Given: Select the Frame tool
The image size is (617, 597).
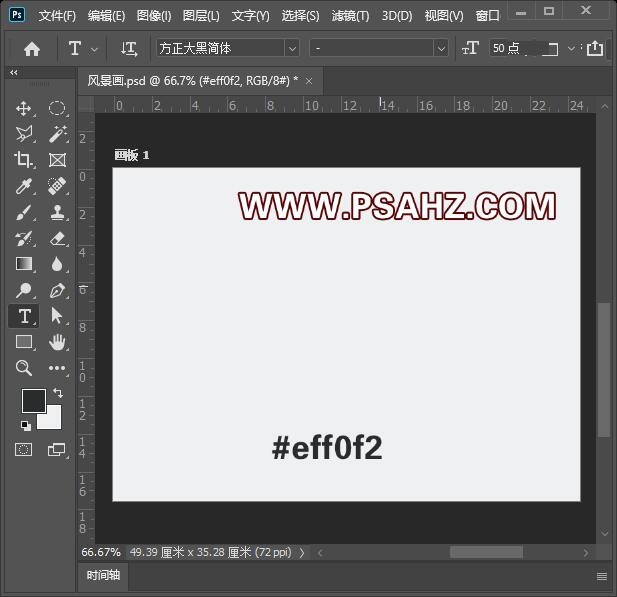Looking at the screenshot, I should pos(57,160).
